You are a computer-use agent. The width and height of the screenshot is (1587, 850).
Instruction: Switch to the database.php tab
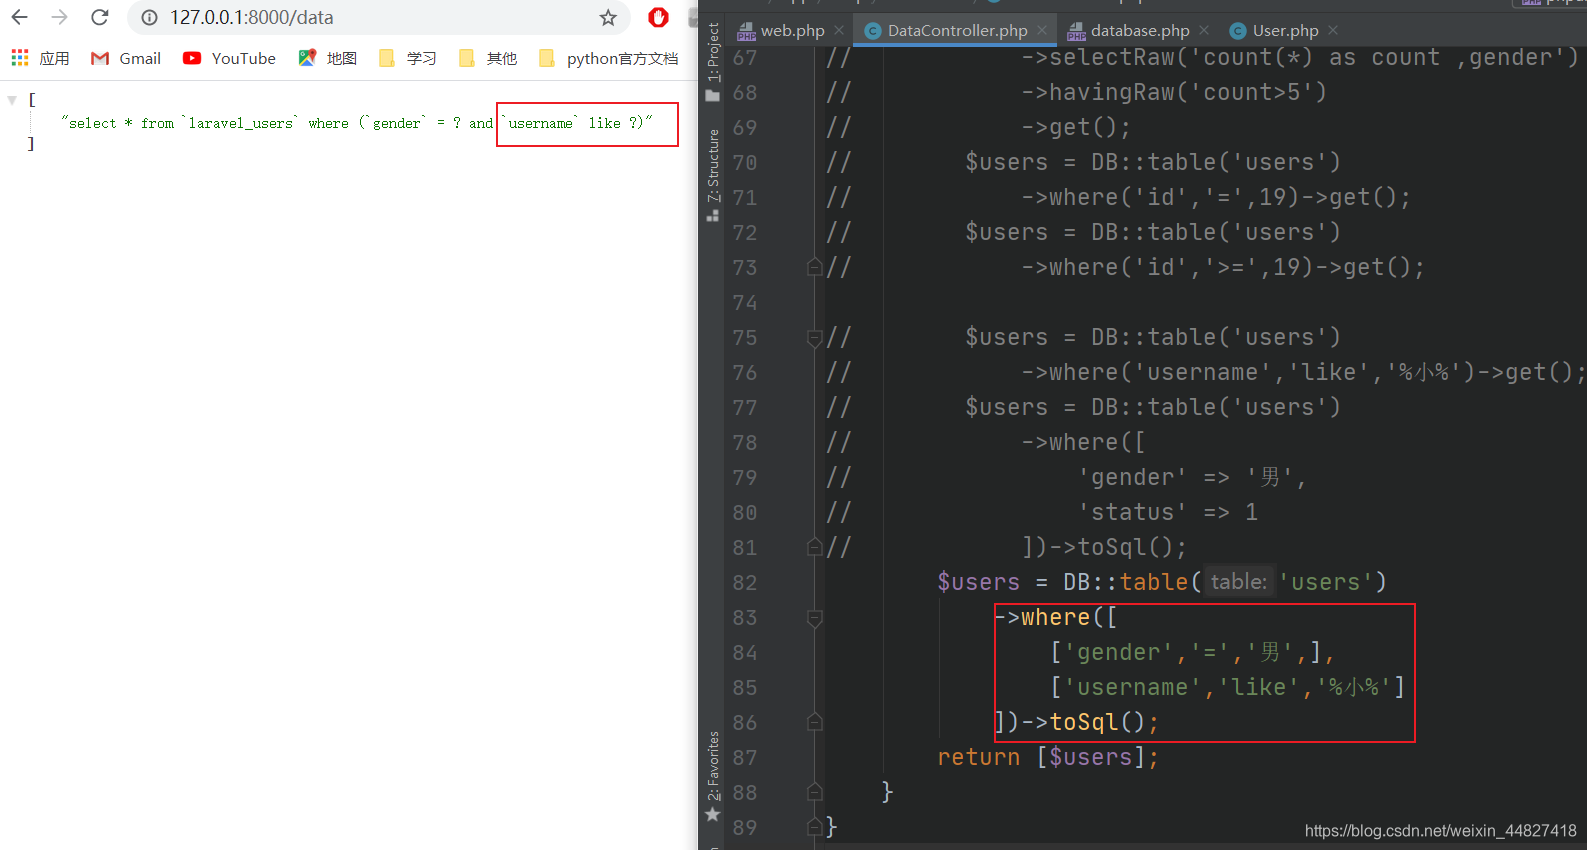coord(1129,30)
